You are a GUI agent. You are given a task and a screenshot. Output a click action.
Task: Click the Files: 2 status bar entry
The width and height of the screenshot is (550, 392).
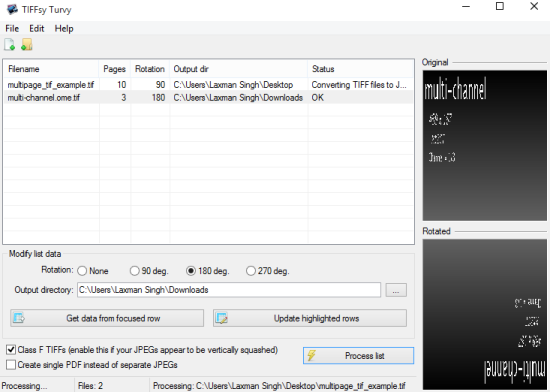pyautogui.click(x=90, y=386)
